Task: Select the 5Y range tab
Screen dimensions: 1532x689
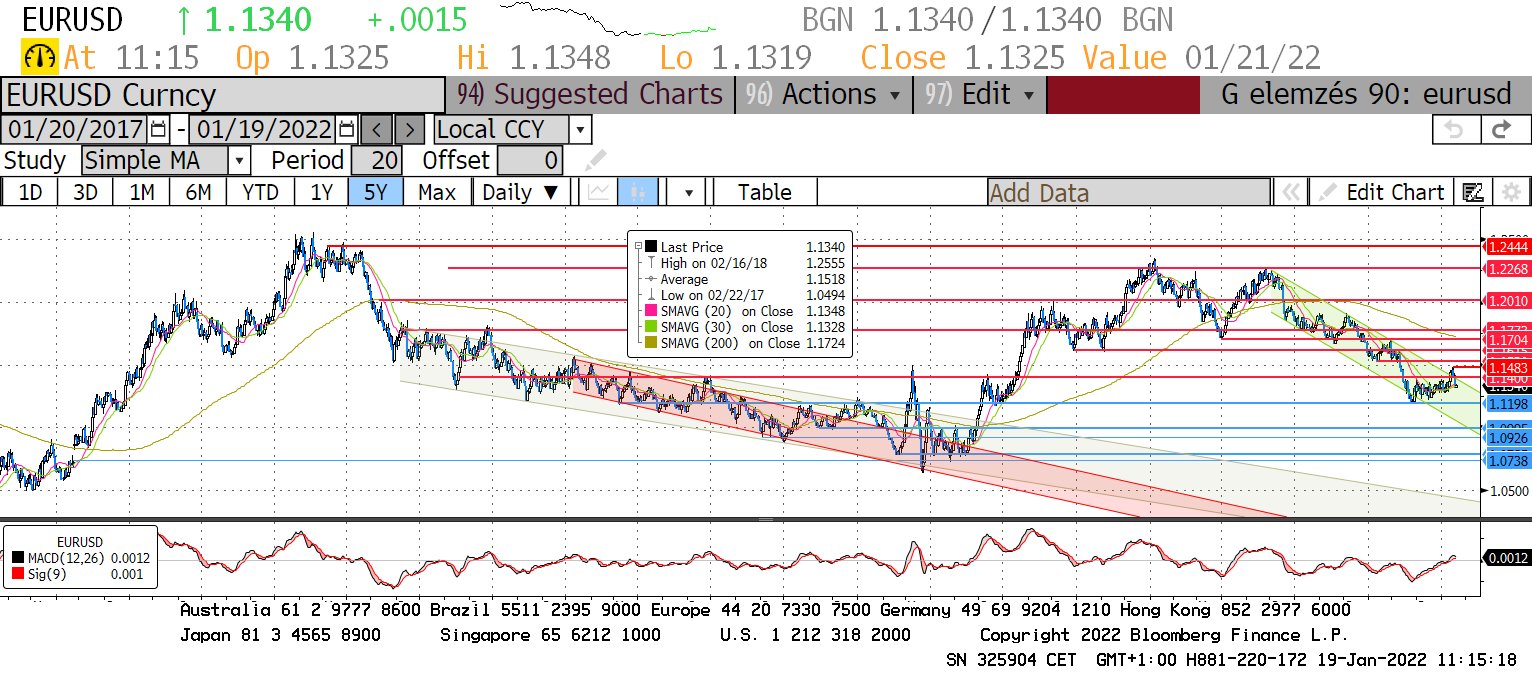Action: (376, 192)
